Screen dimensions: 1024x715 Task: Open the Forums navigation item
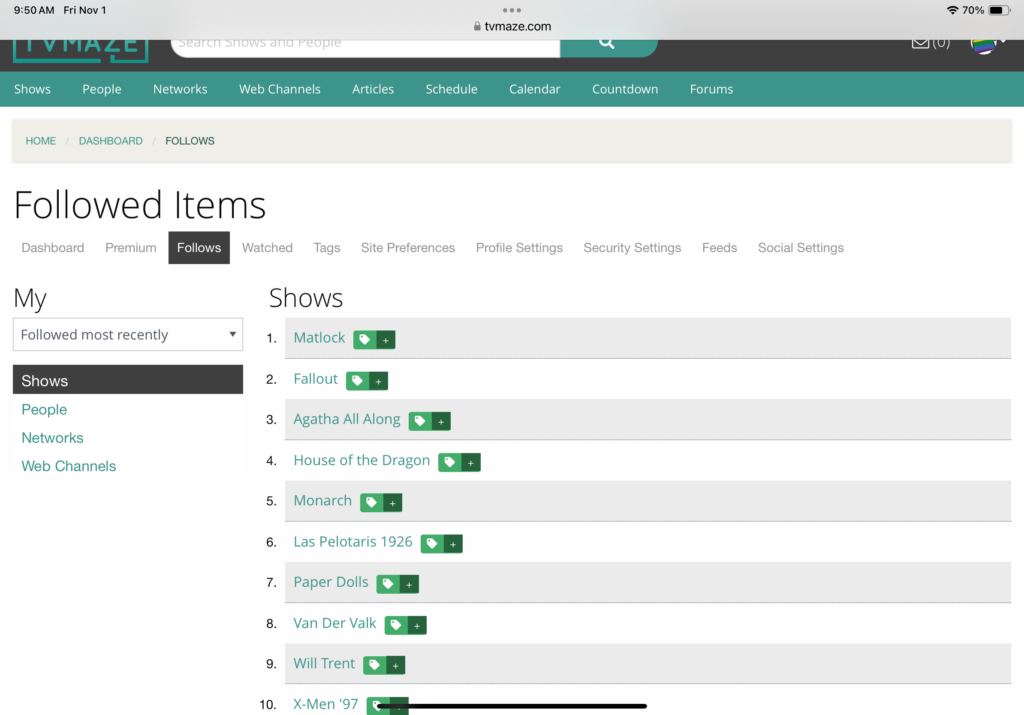[x=711, y=89]
